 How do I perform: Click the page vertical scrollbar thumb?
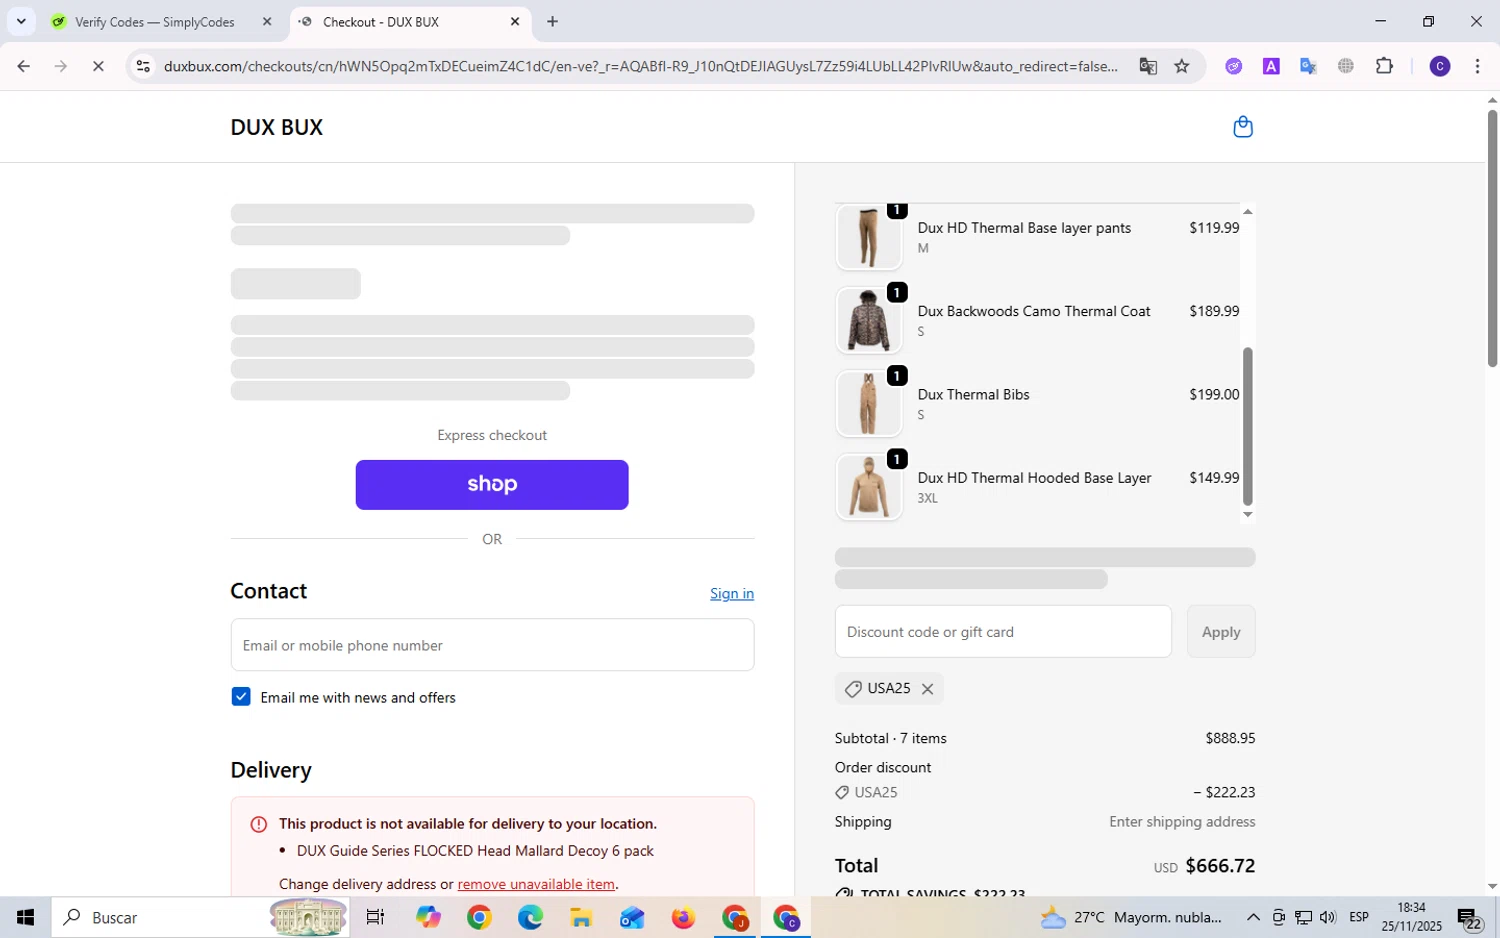click(x=1492, y=237)
